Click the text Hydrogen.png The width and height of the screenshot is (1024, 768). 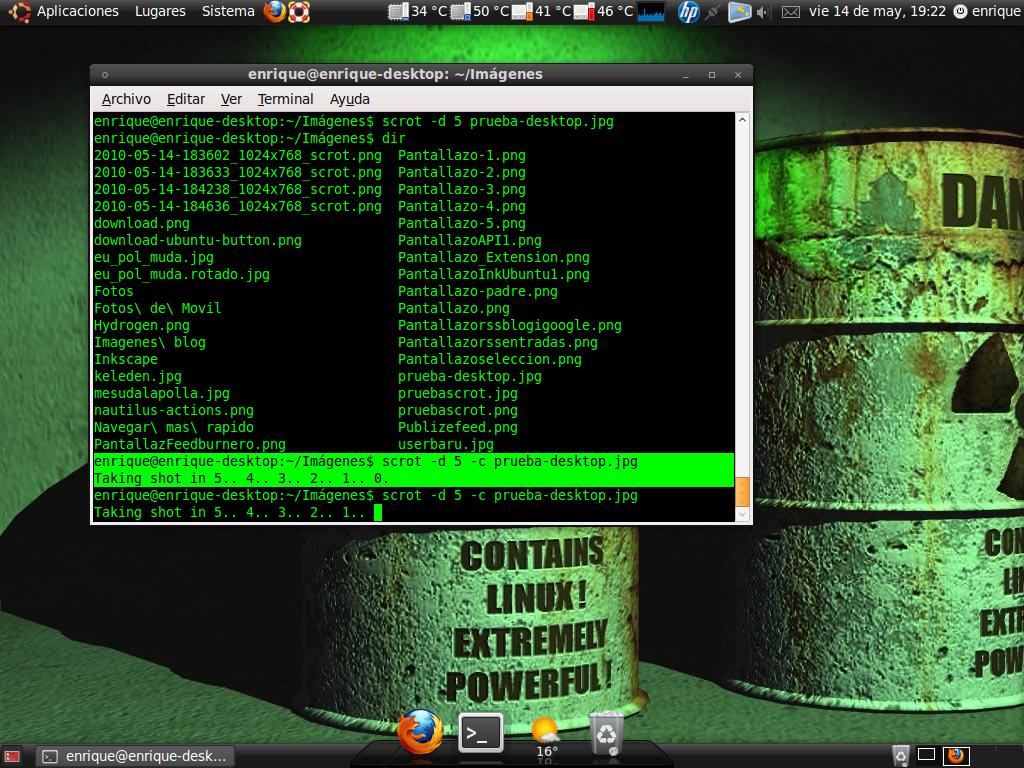[x=142, y=325]
